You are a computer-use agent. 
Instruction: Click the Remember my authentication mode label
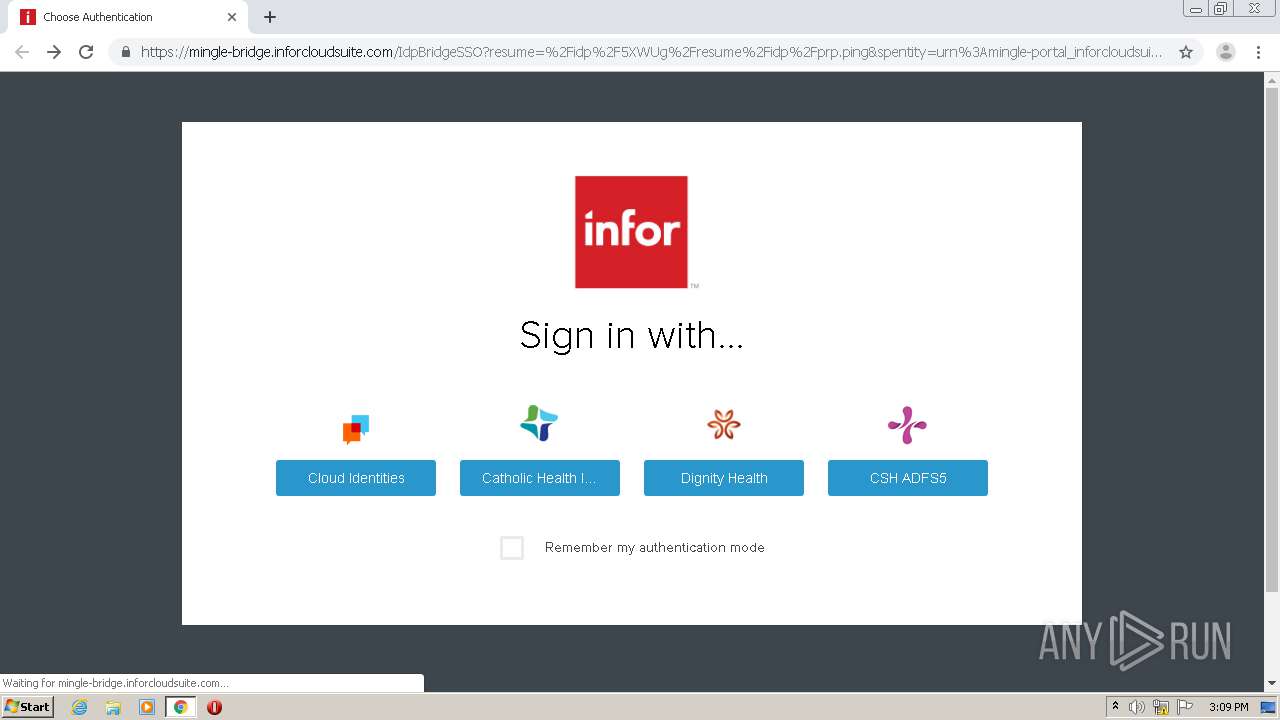(655, 548)
